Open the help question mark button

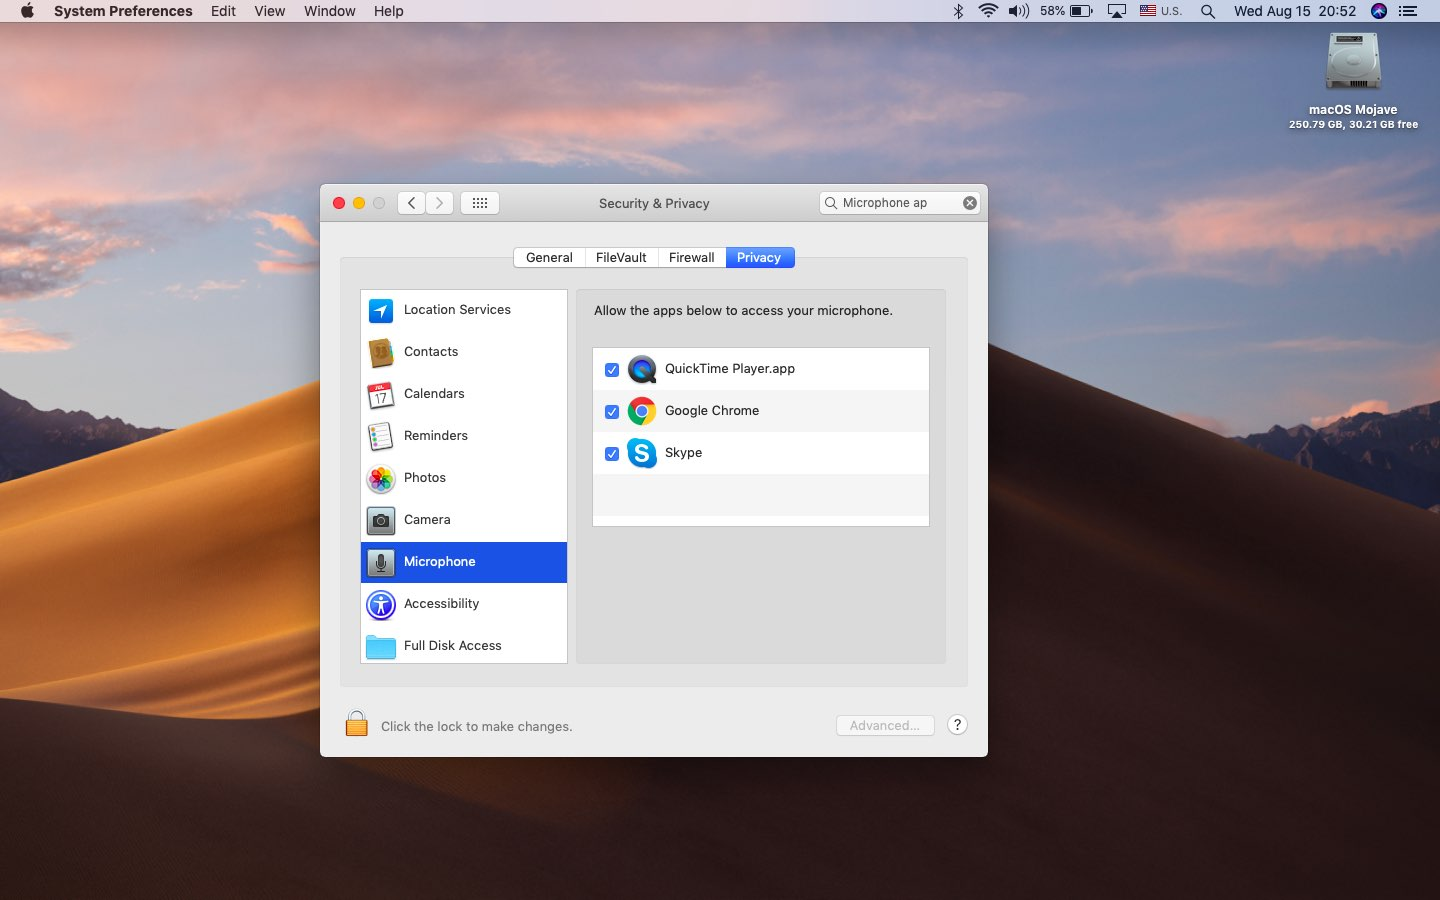957,725
